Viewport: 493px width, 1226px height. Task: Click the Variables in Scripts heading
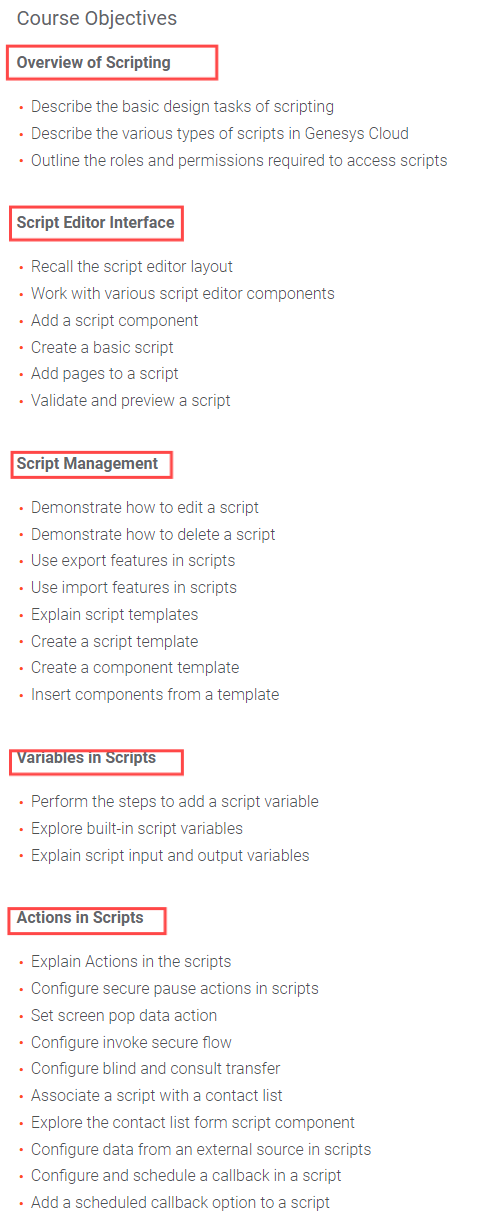[x=87, y=757]
